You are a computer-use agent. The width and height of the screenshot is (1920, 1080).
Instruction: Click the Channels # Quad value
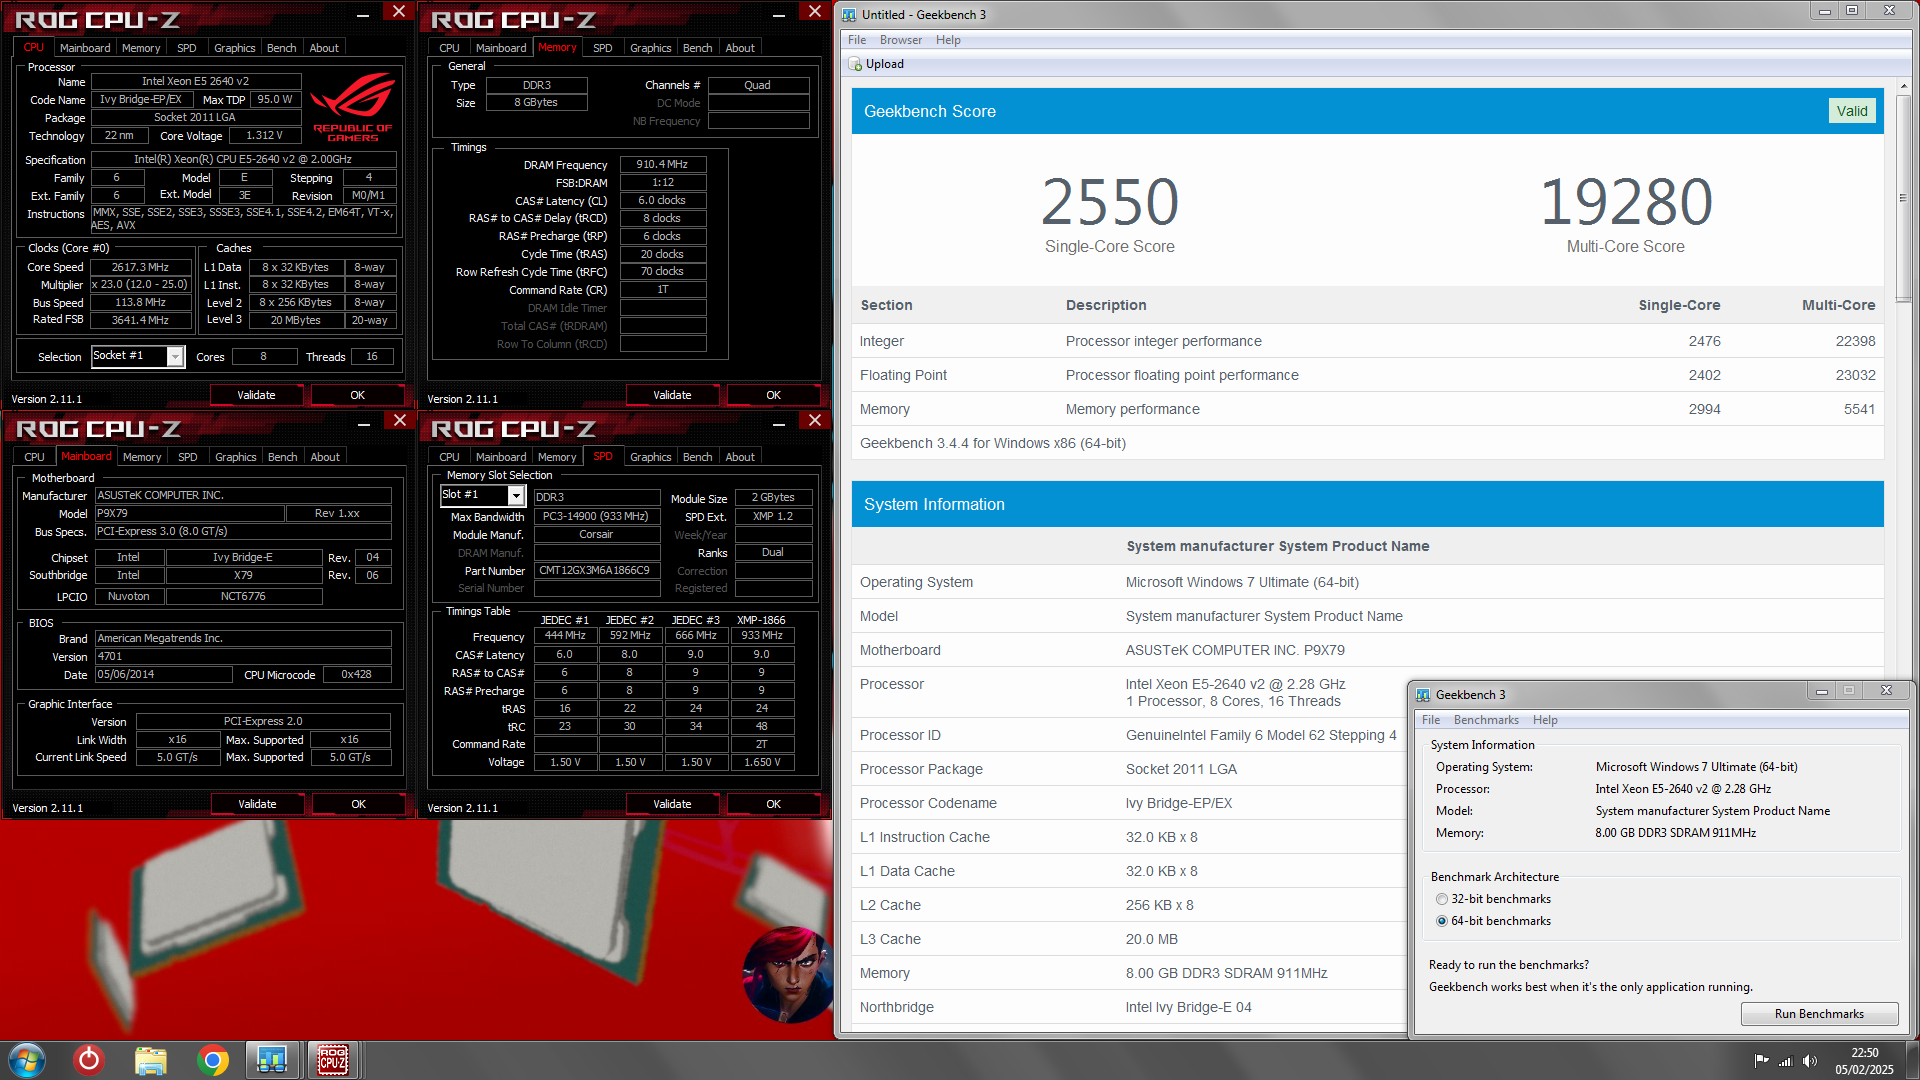click(x=757, y=86)
